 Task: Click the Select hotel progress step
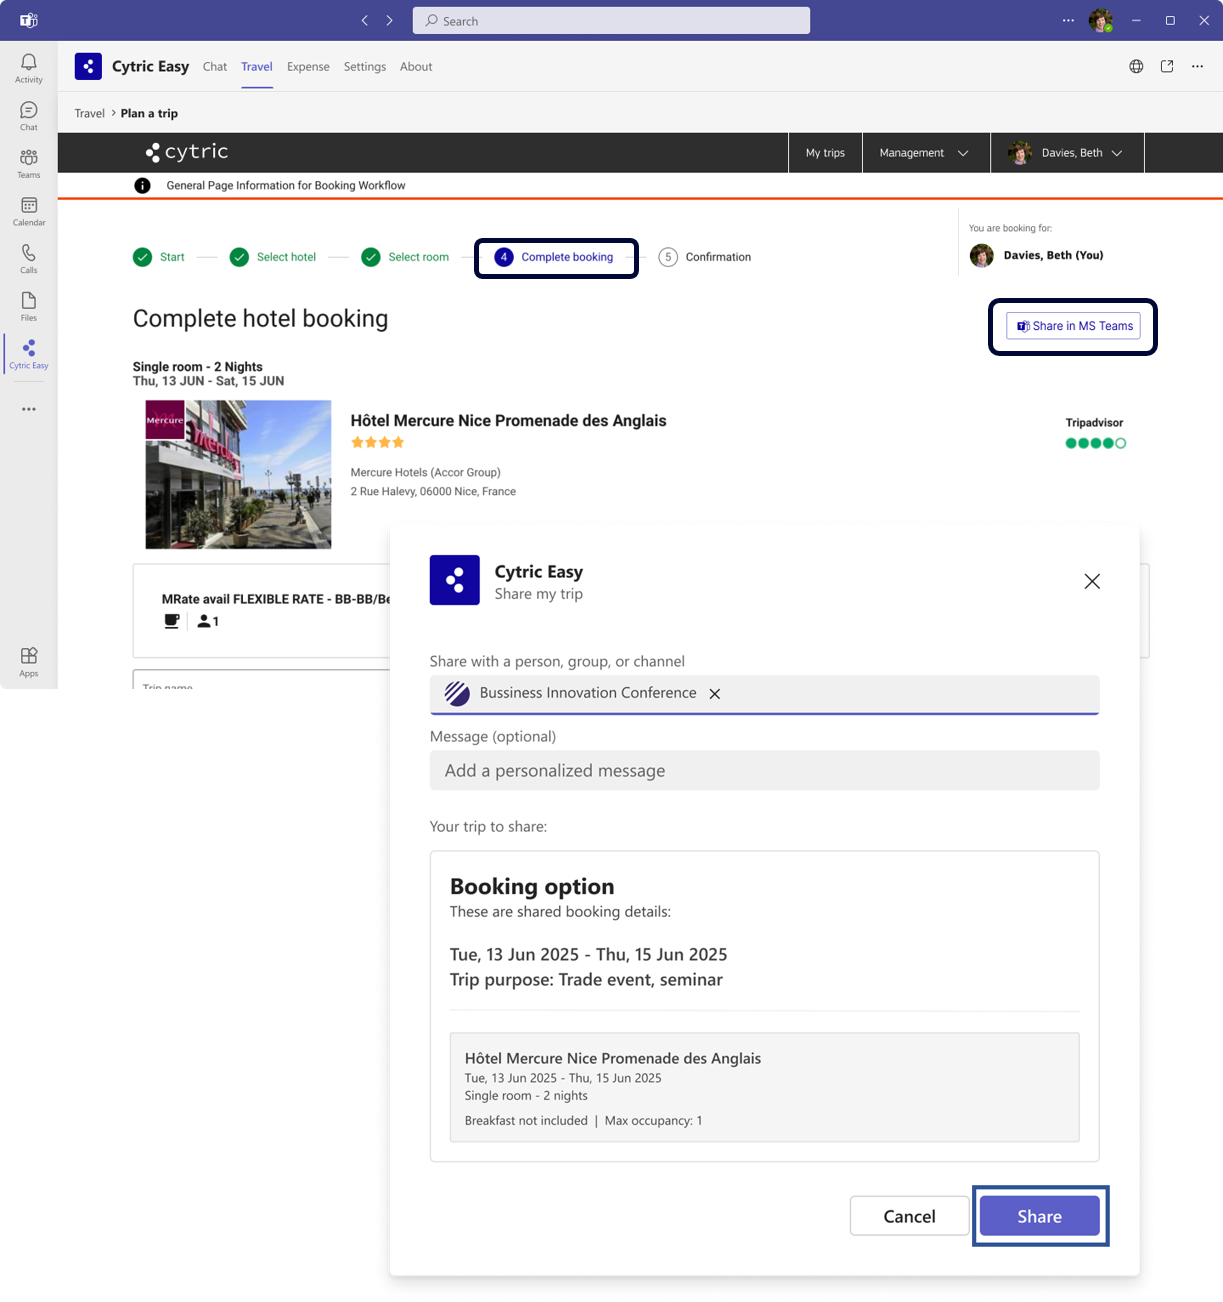(273, 257)
